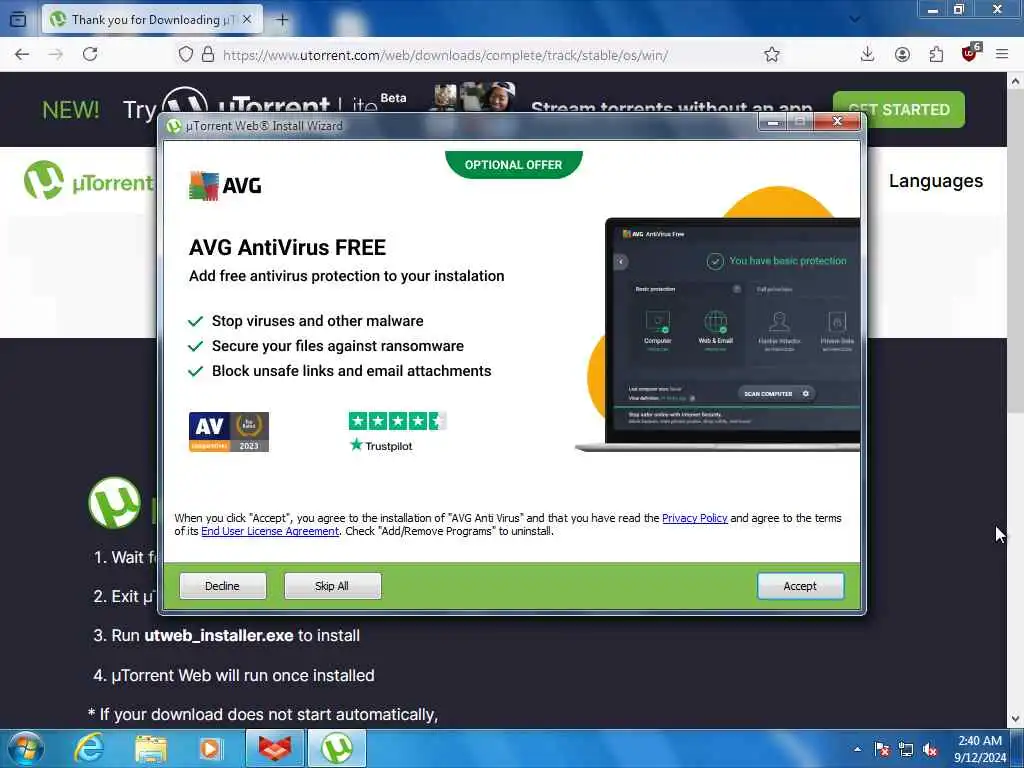This screenshot has width=1024, height=768.
Task: Open the Firefox hamburger application menu
Action: click(1002, 54)
